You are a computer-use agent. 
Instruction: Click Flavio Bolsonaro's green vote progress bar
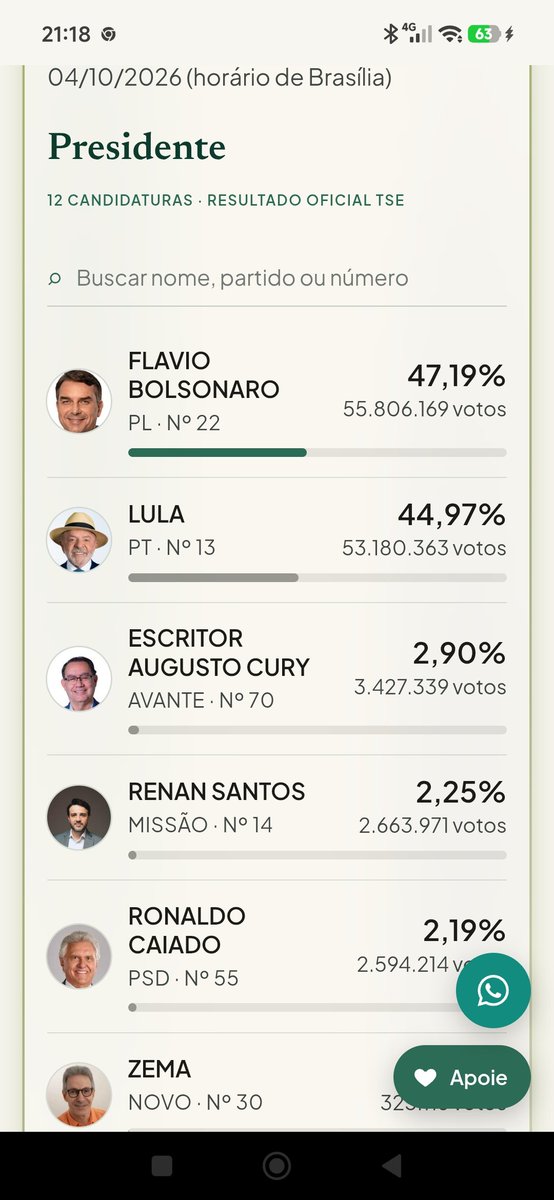217,452
